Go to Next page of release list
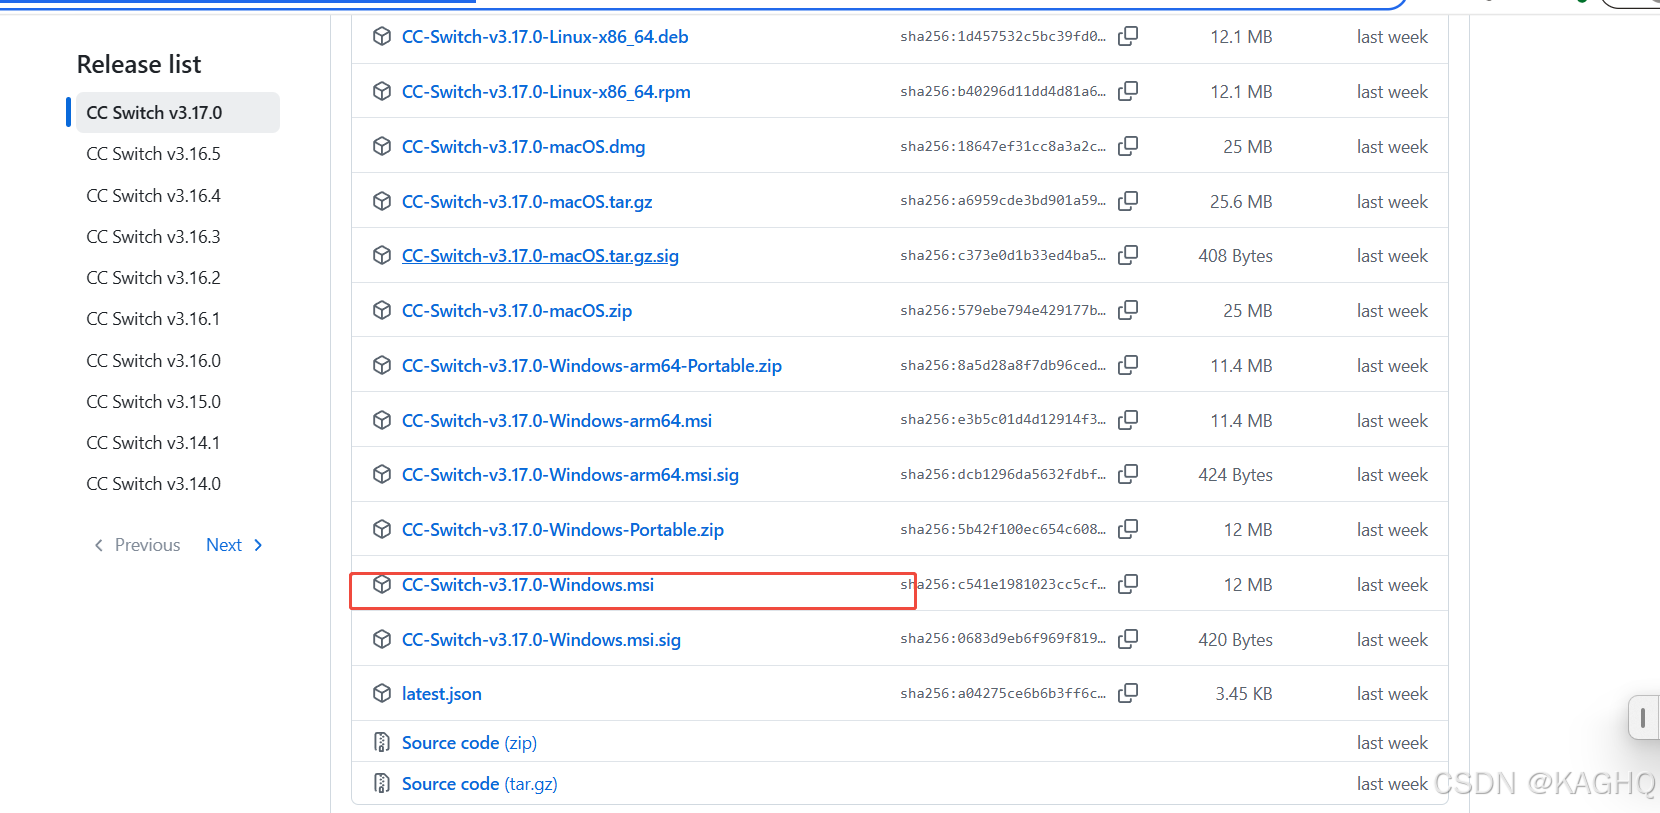1660x813 pixels. 234,545
